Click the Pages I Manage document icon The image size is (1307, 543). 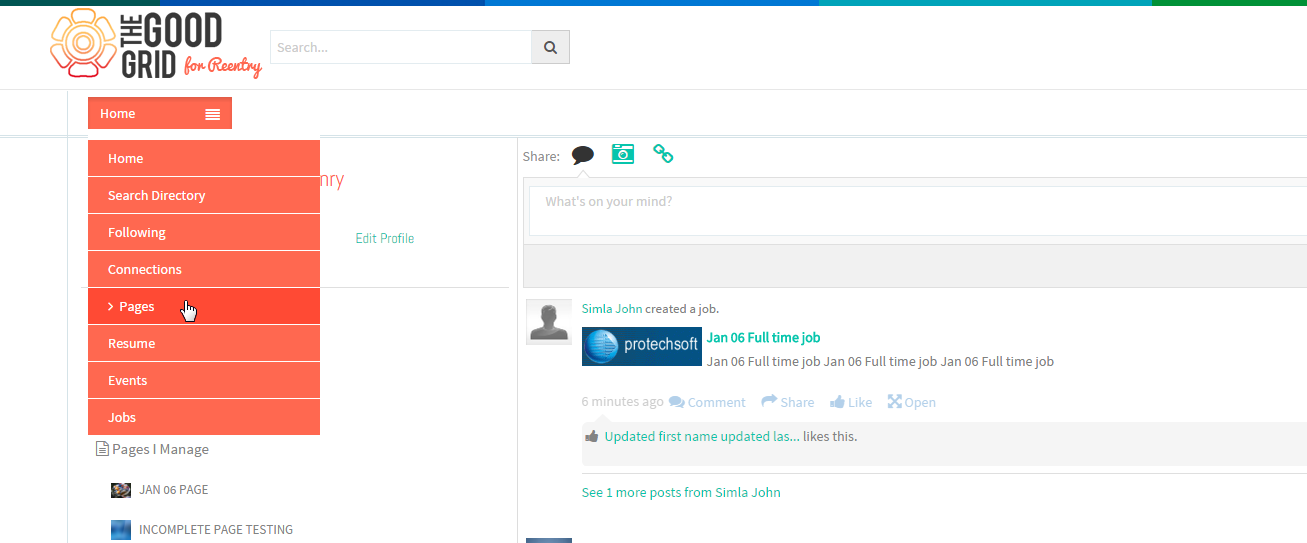pyautogui.click(x=101, y=449)
